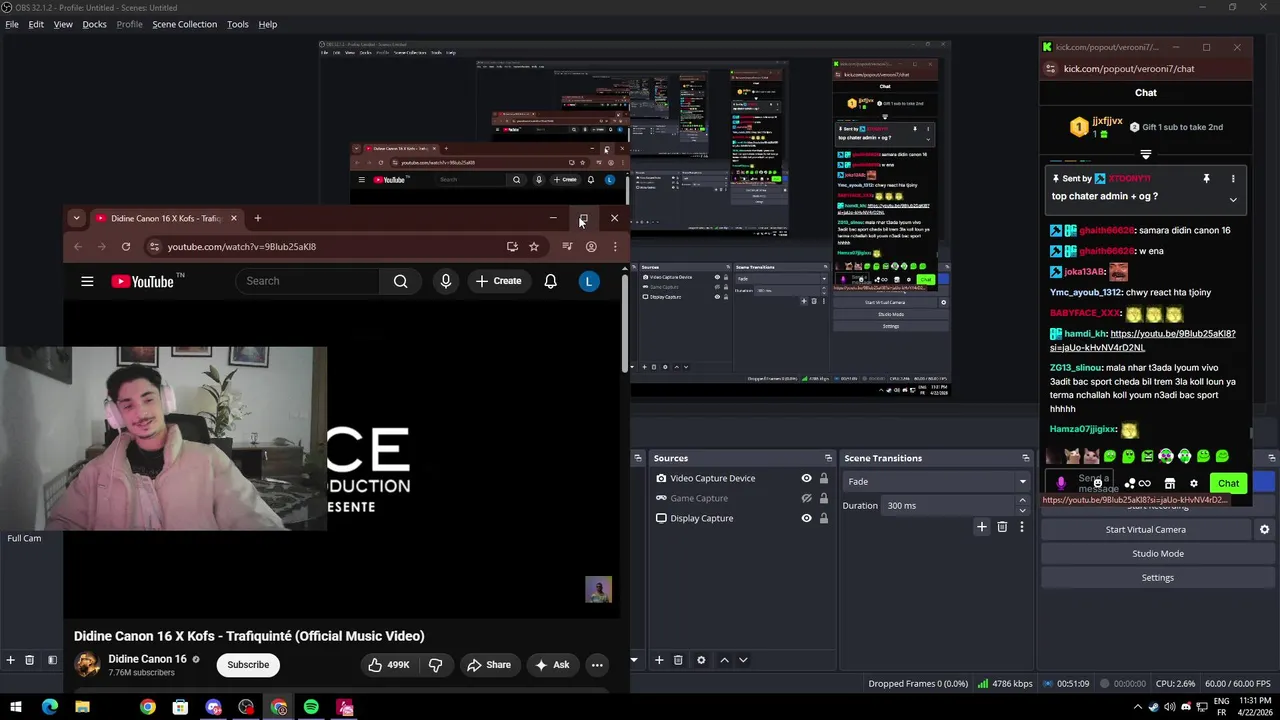Viewport: 1280px width, 720px height.
Task: Open the Tools menu in OBS
Action: click(x=238, y=24)
